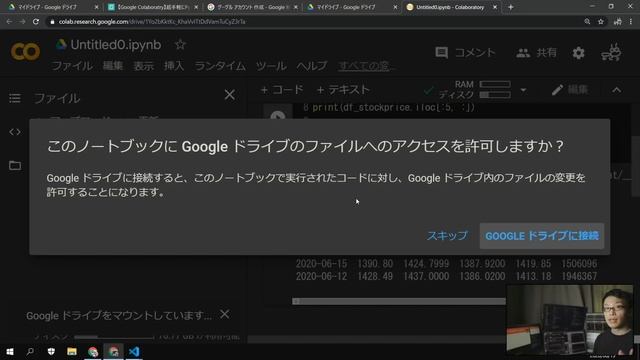Go back with the browser back arrow
This screenshot has height=360, width=640.
coord(9,22)
